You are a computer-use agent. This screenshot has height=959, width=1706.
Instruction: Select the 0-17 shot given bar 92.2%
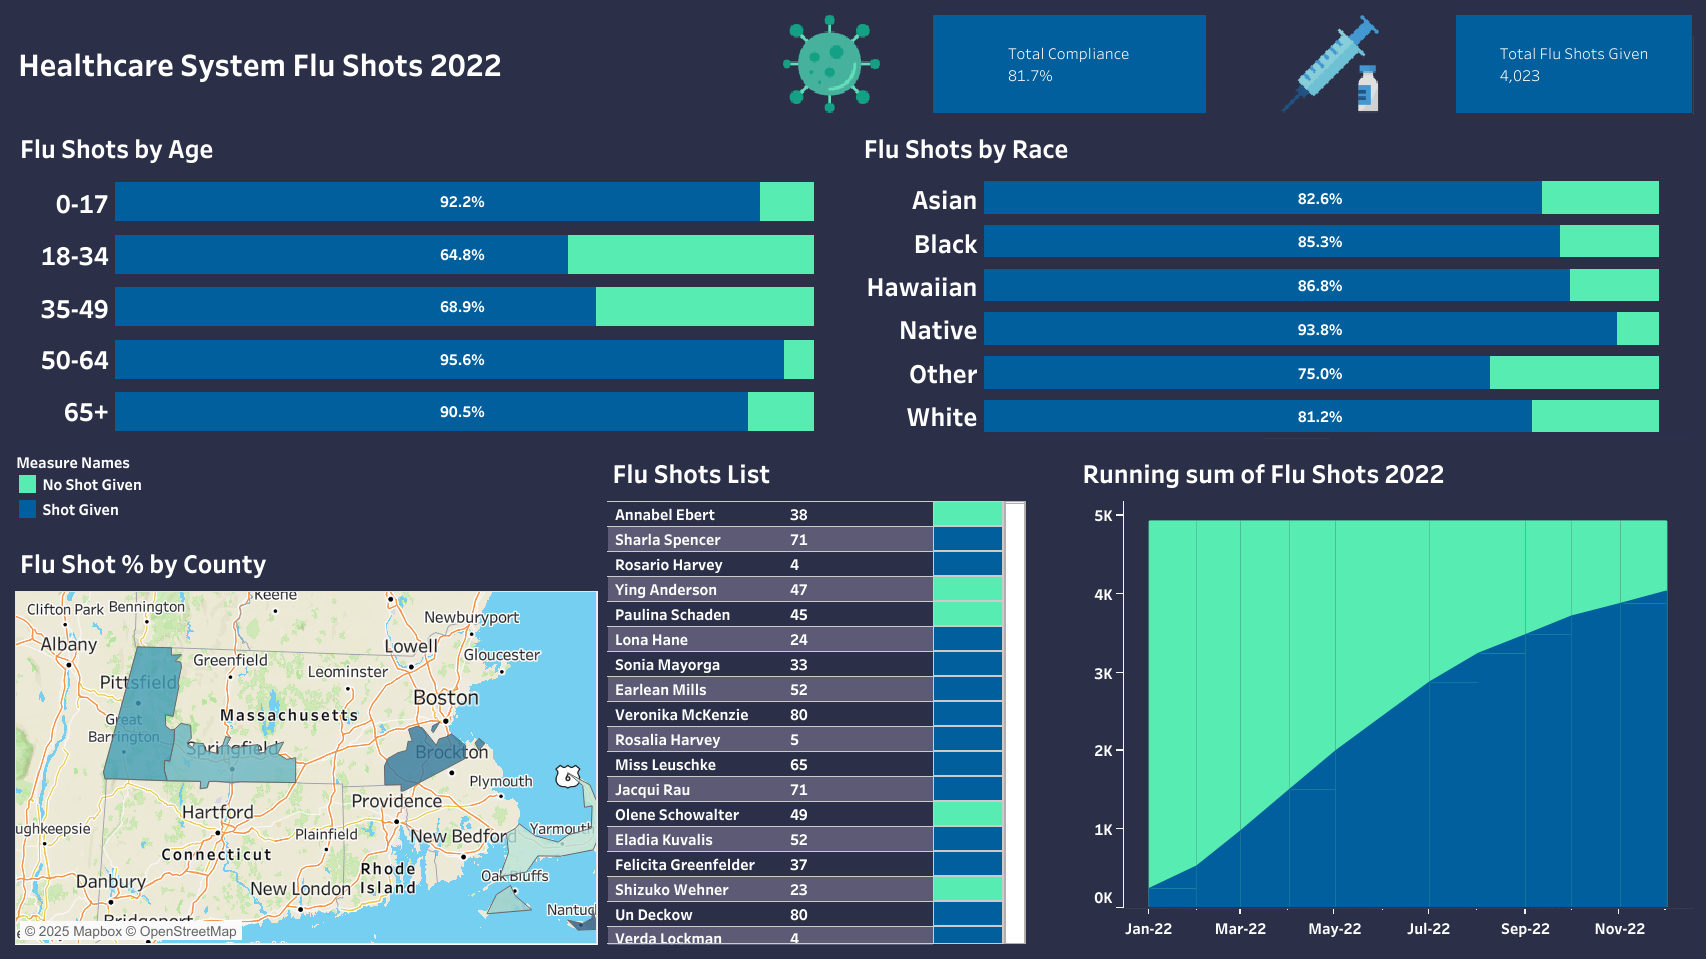point(437,201)
